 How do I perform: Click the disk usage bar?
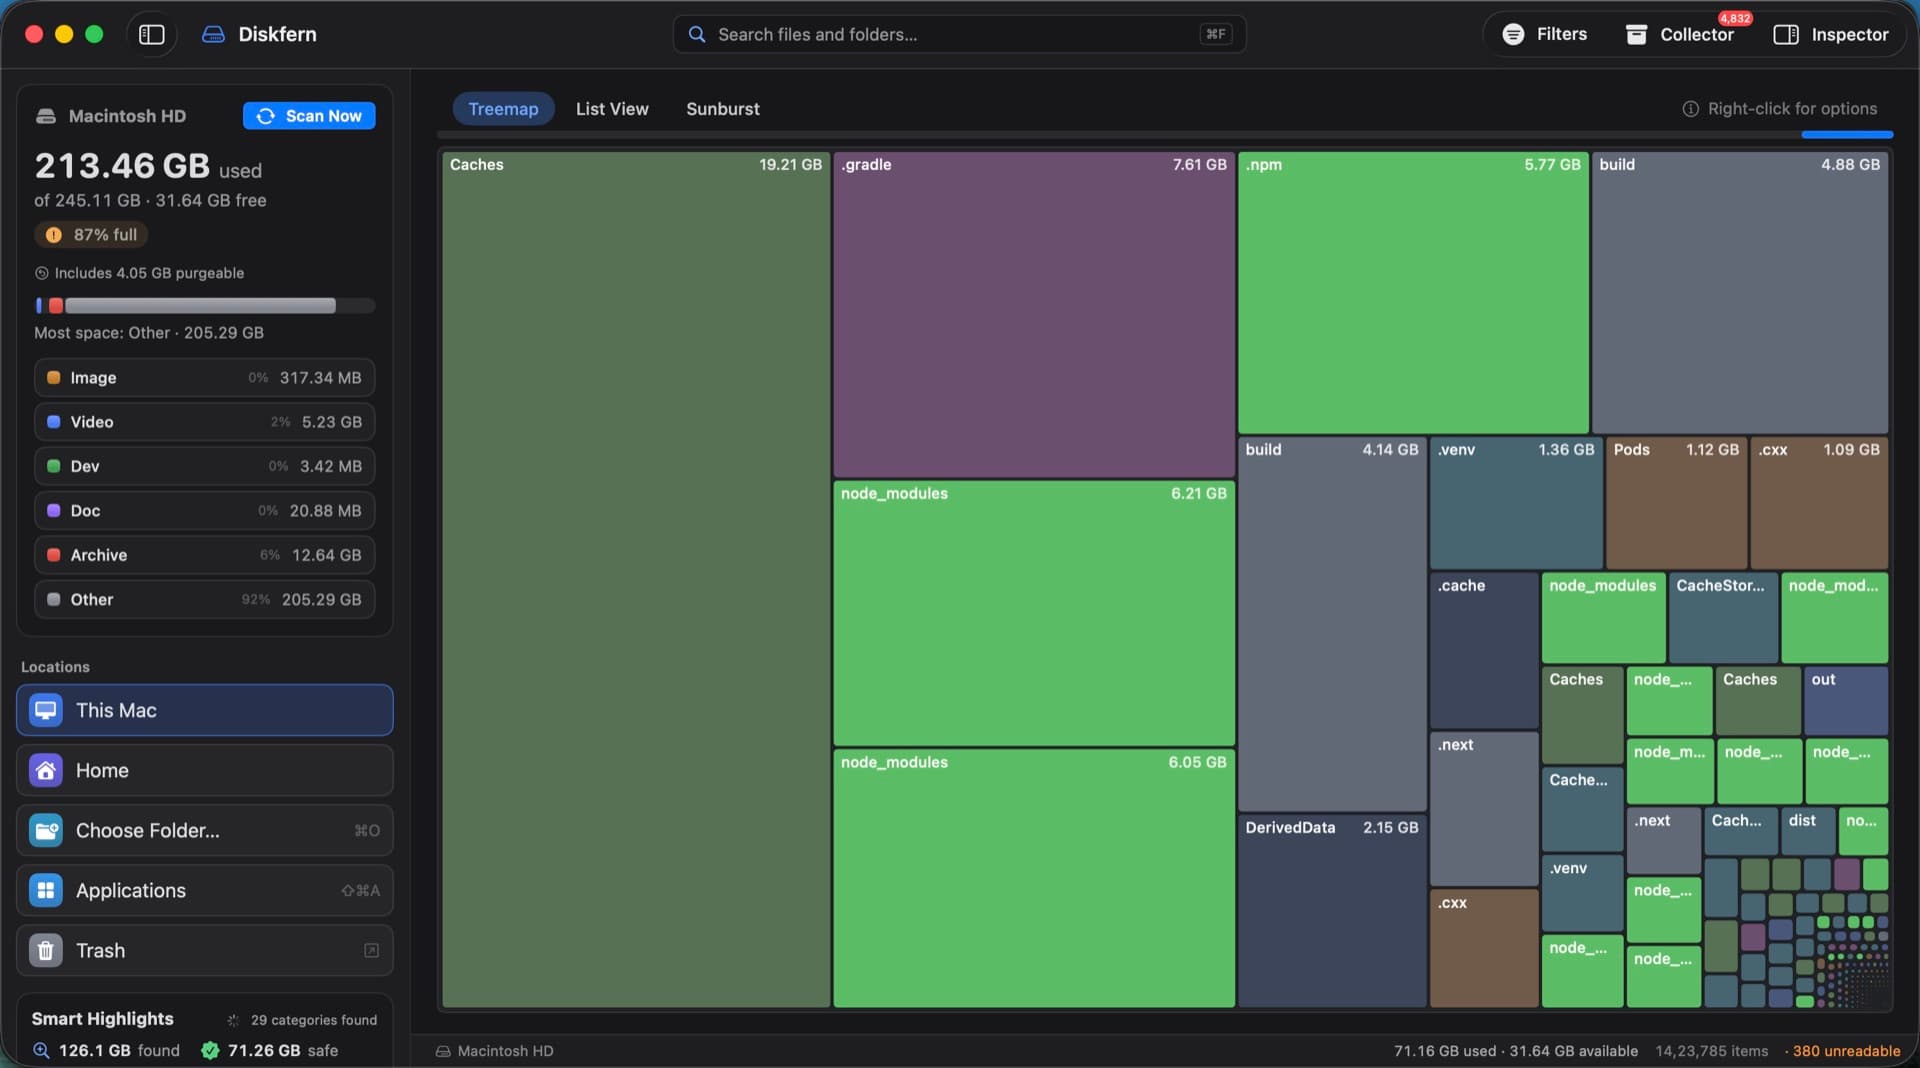click(x=205, y=305)
